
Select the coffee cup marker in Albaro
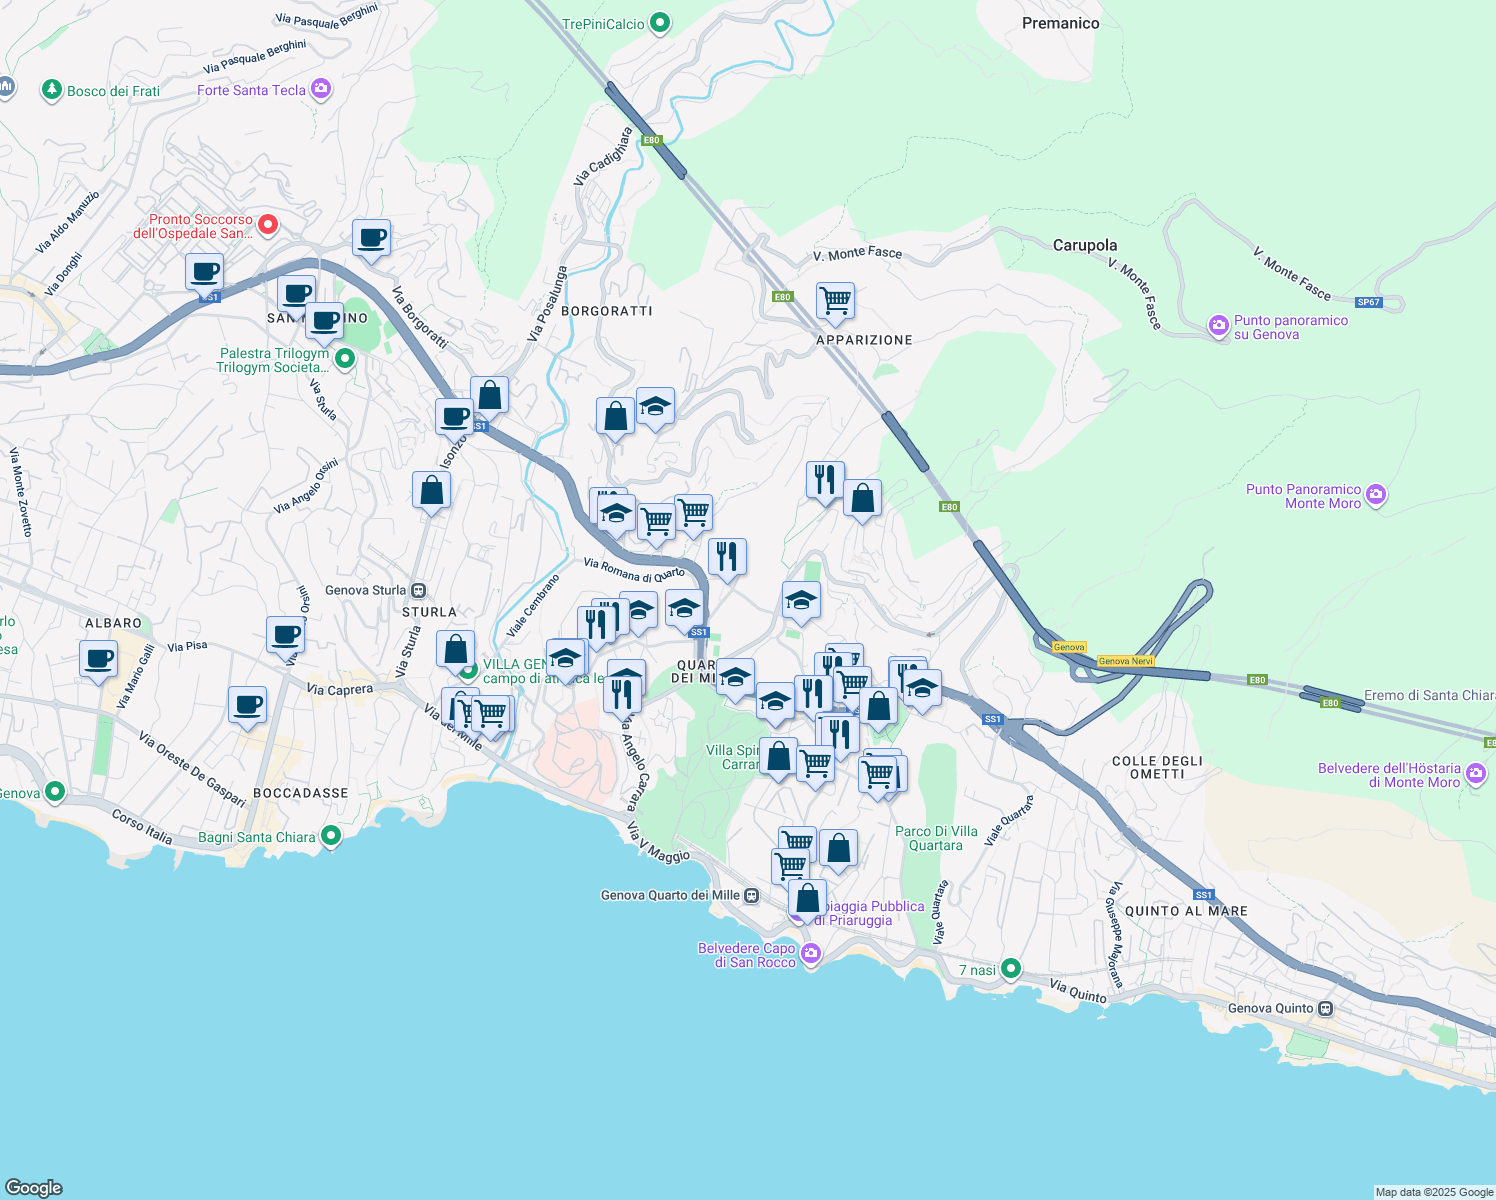click(x=98, y=660)
